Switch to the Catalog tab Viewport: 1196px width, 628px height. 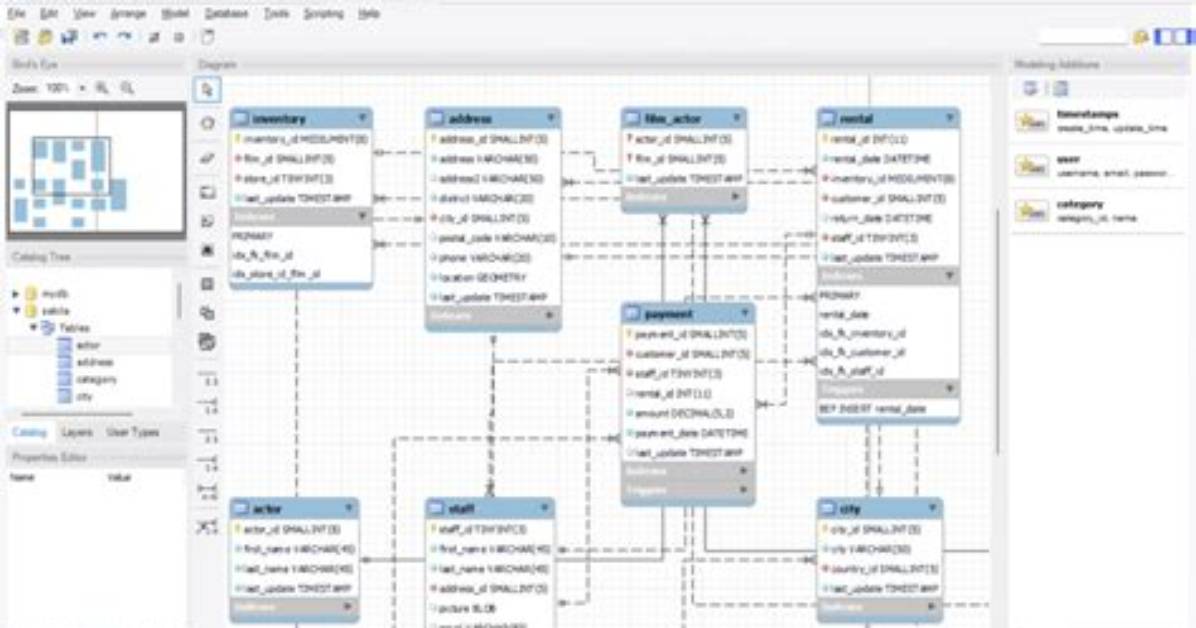click(30, 432)
